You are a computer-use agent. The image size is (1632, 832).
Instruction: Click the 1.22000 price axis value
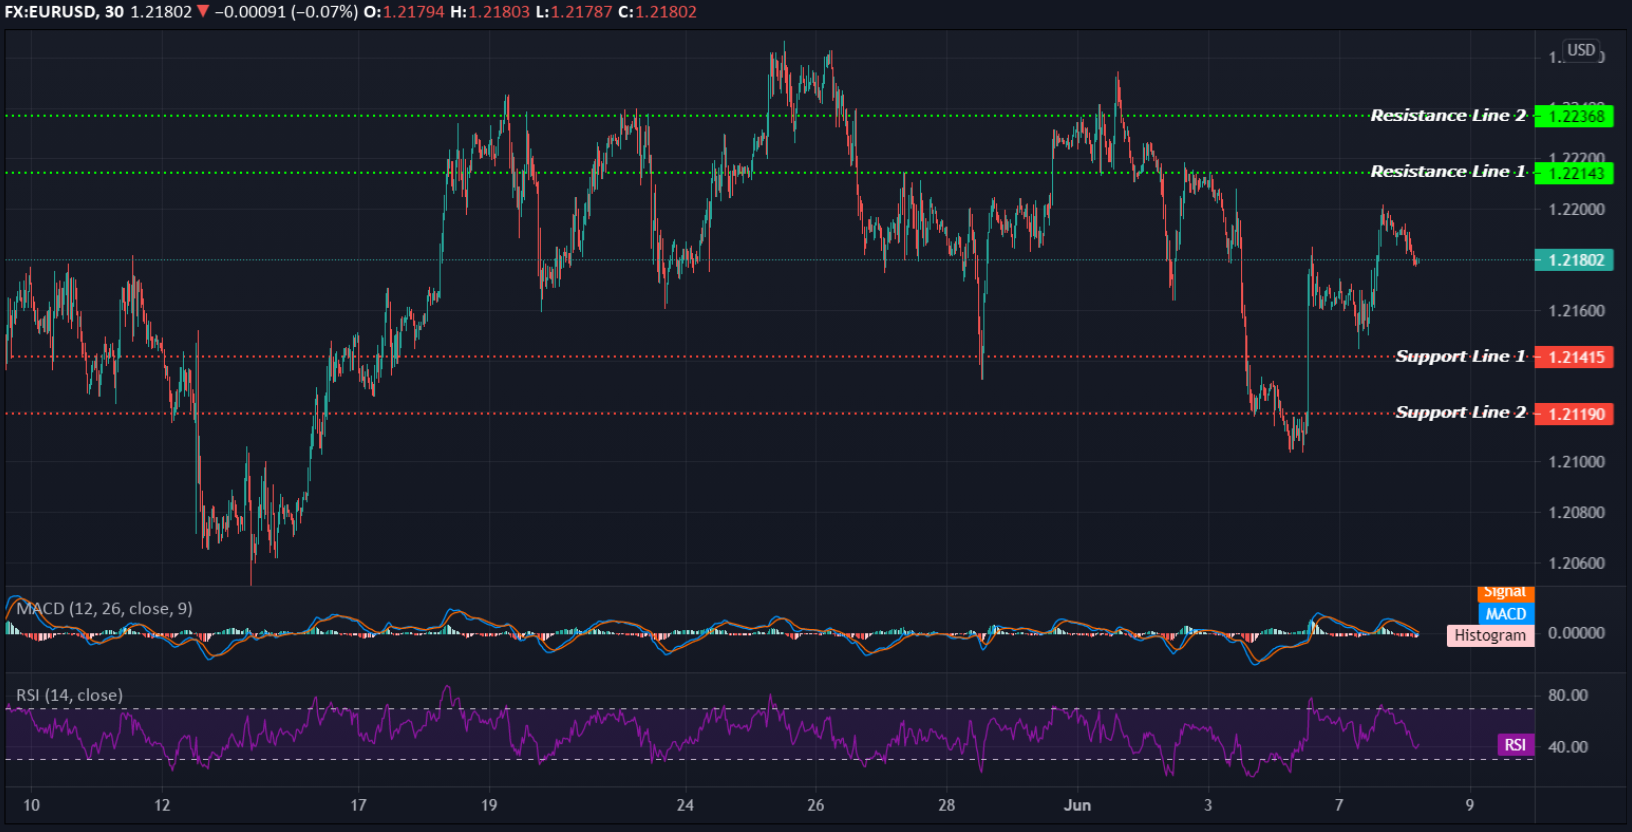tap(1576, 209)
